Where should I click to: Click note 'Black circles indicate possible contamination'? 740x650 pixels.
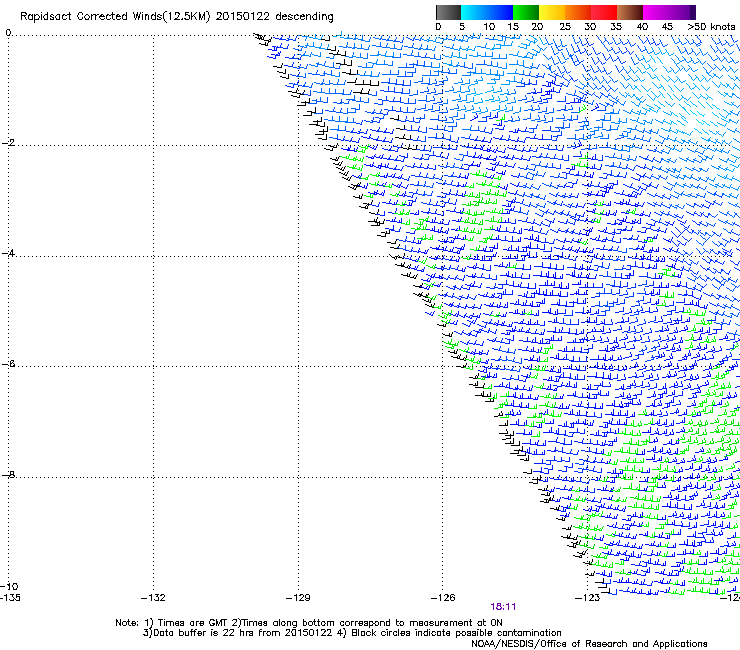click(x=456, y=633)
